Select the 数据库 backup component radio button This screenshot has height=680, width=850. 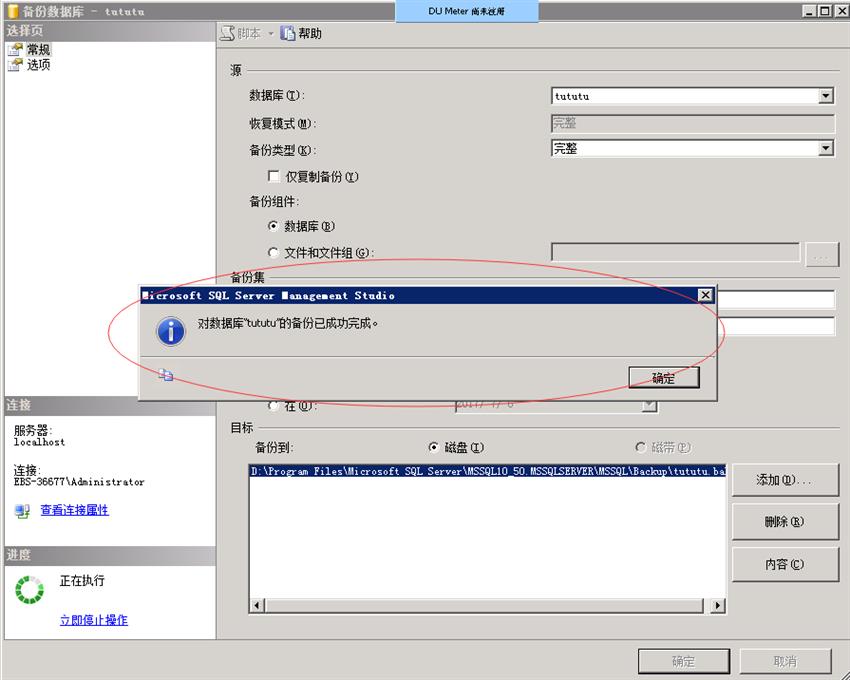click(273, 226)
